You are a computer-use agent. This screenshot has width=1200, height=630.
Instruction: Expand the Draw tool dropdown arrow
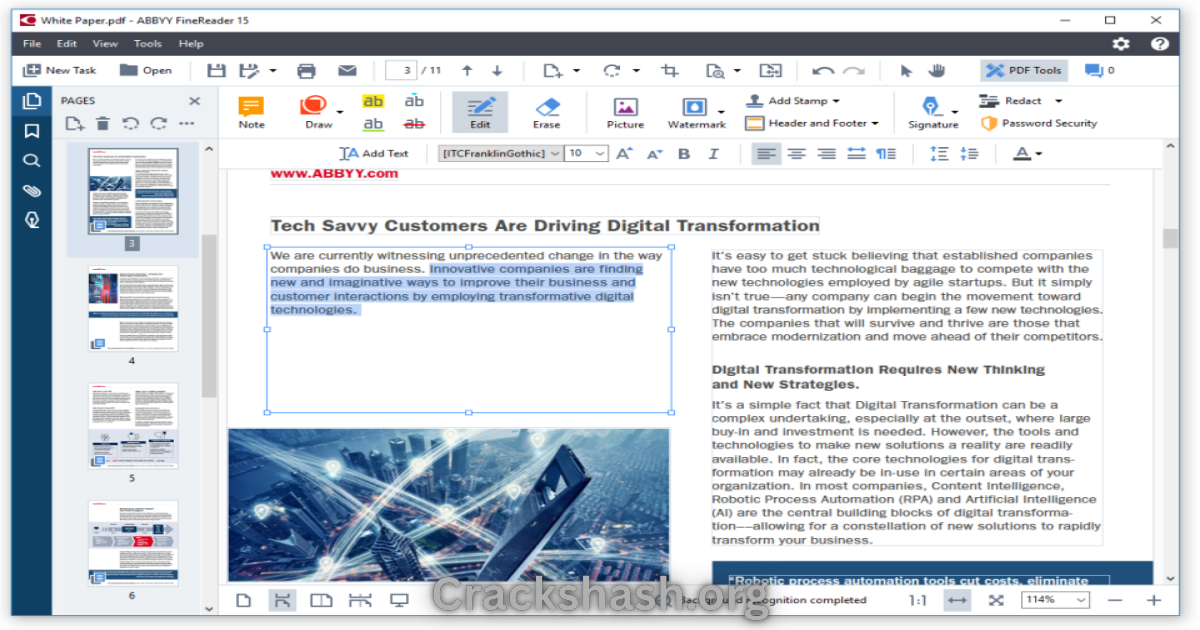340,112
